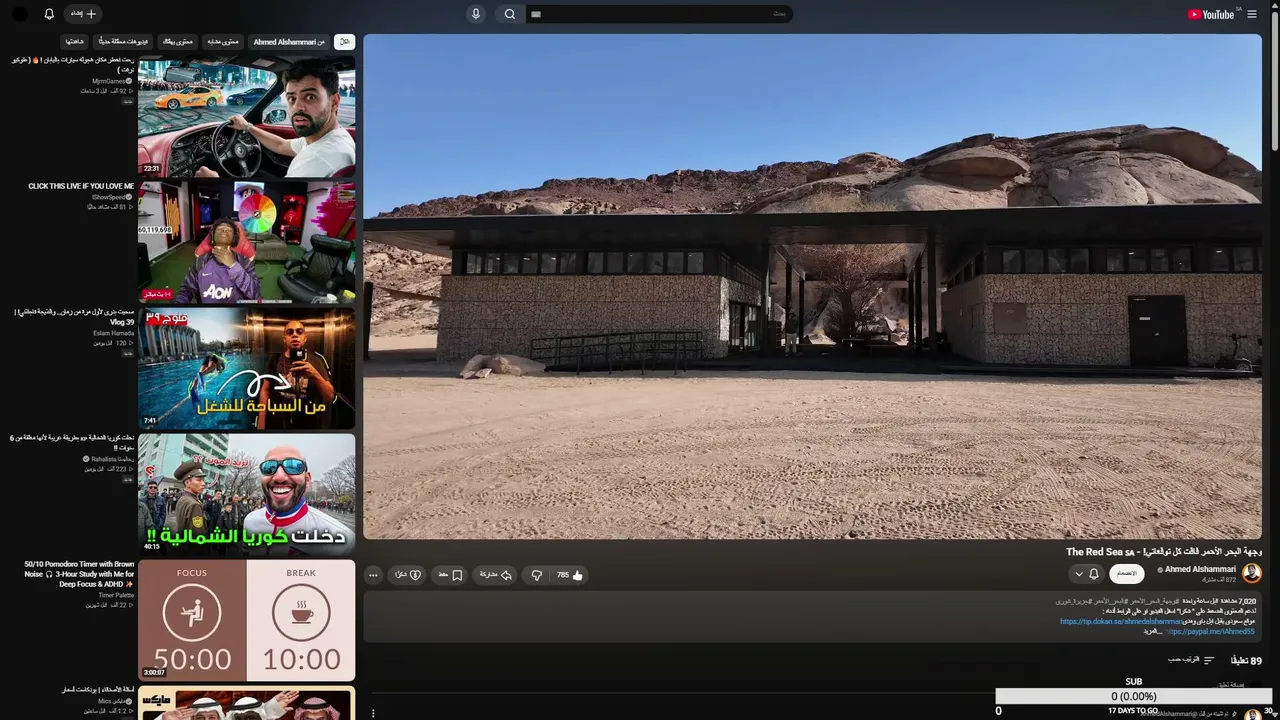Image resolution: width=1280 pixels, height=720 pixels.
Task: Open the tip.dokan.sa link in description
Action: point(1120,621)
